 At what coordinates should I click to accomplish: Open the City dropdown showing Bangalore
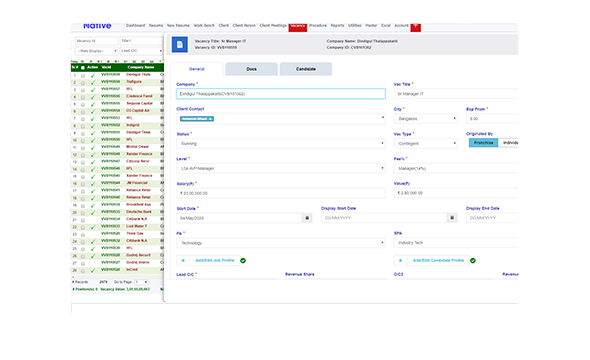[x=426, y=119]
